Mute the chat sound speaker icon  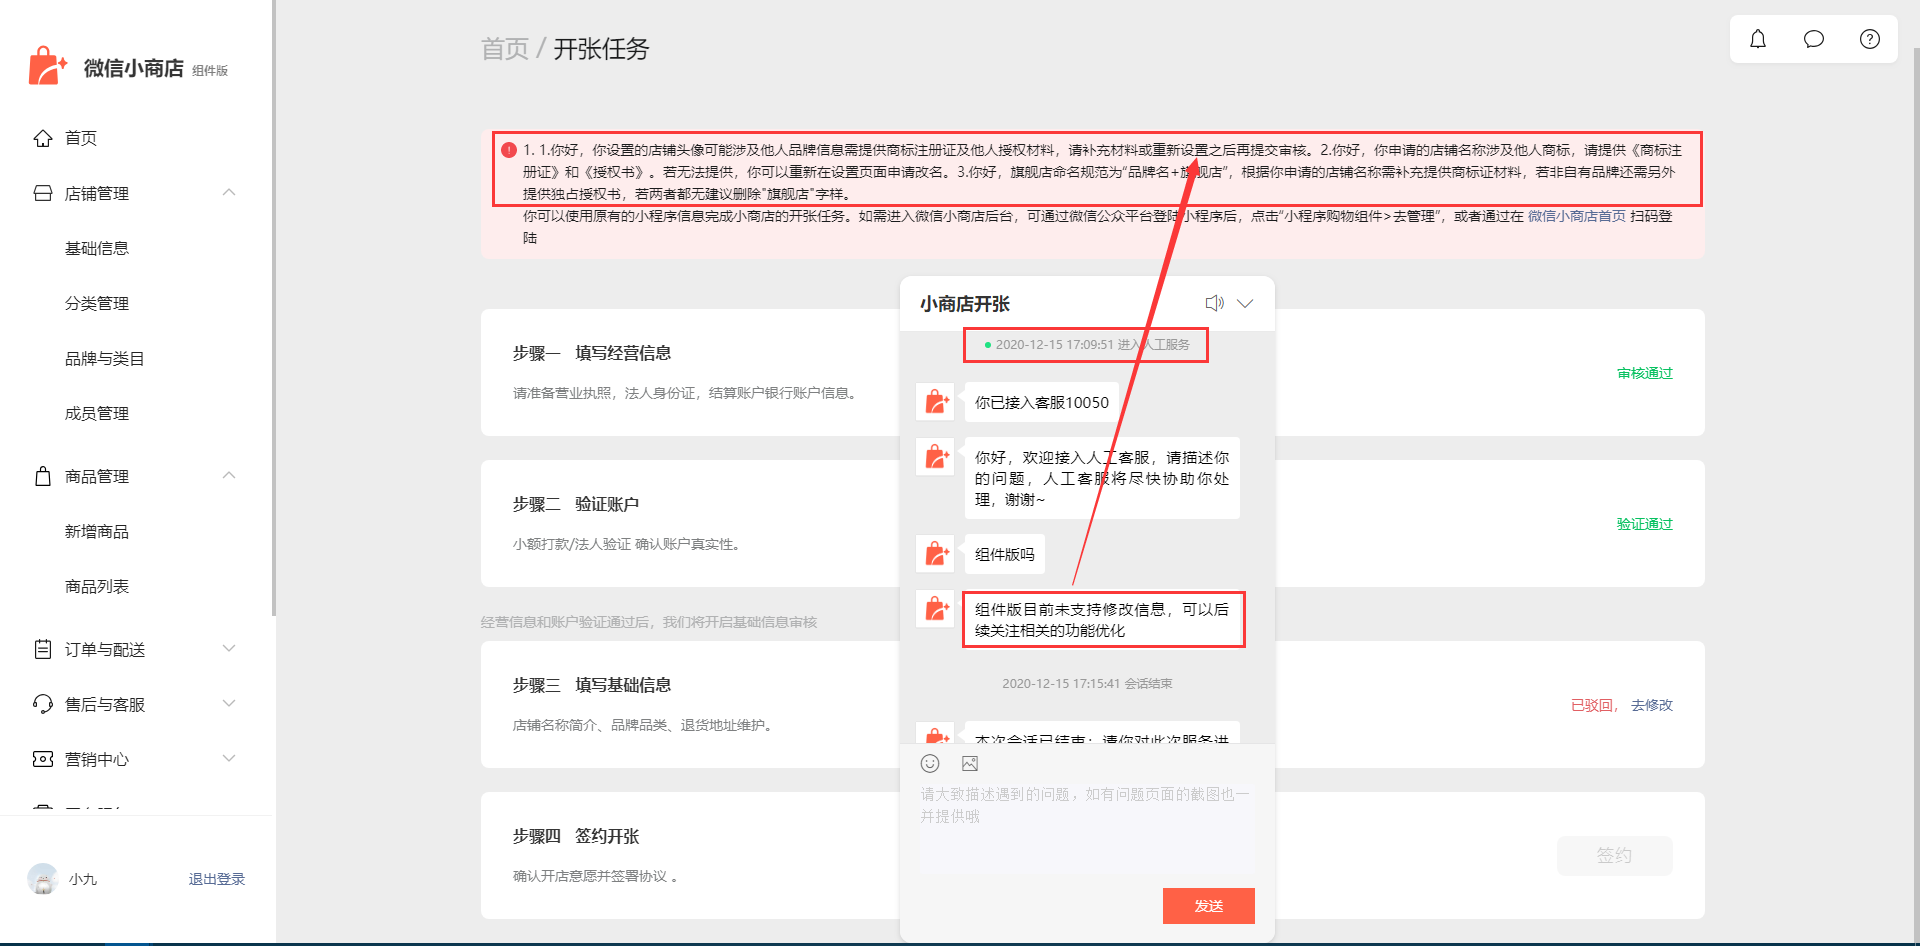click(1215, 303)
